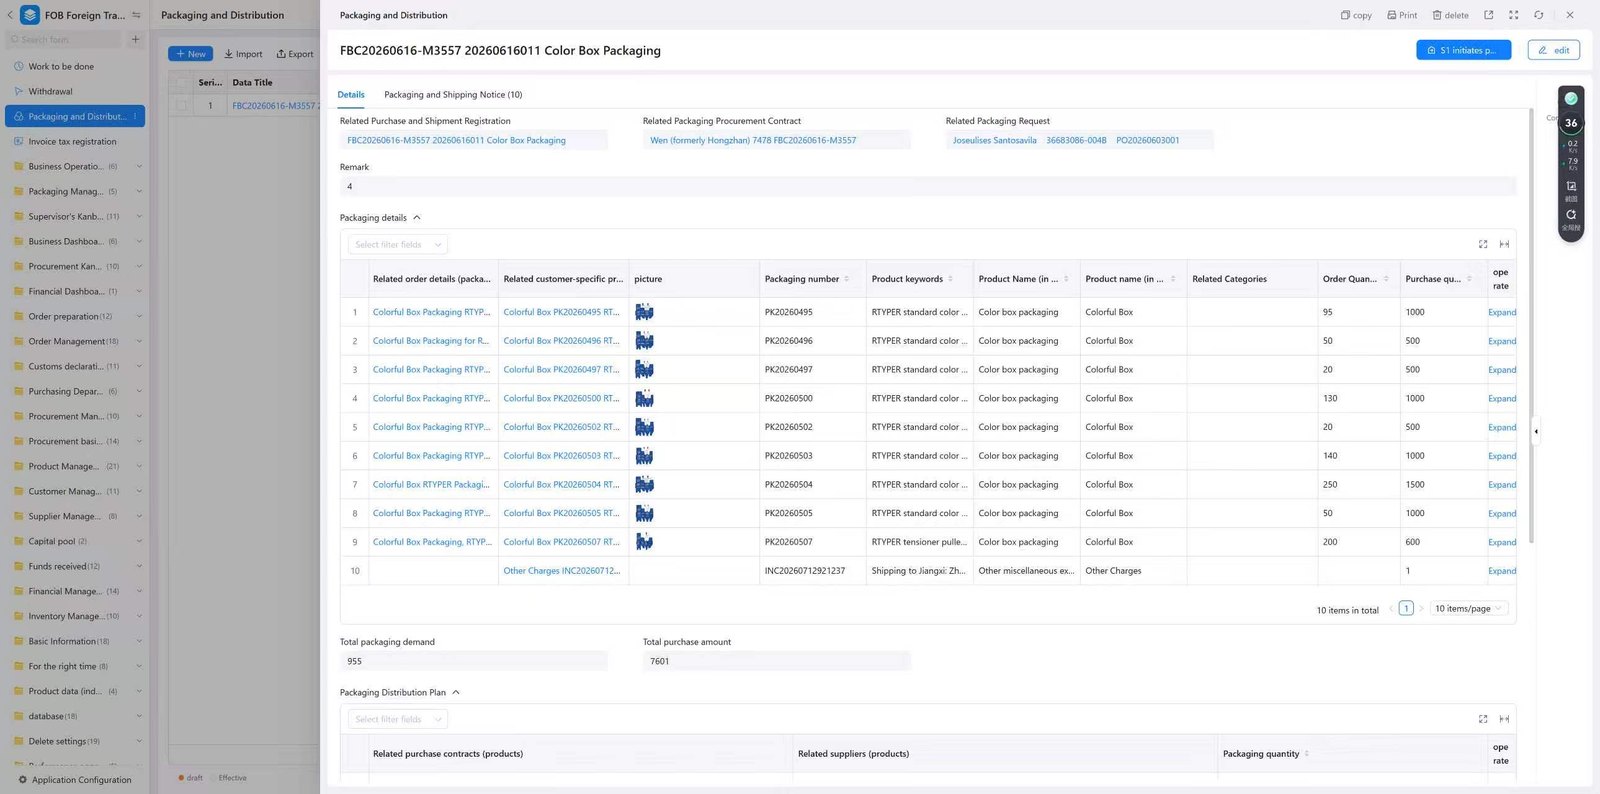Click sort icon on Product keywords column
Screen dimensions: 1600x794
(x=950, y=279)
